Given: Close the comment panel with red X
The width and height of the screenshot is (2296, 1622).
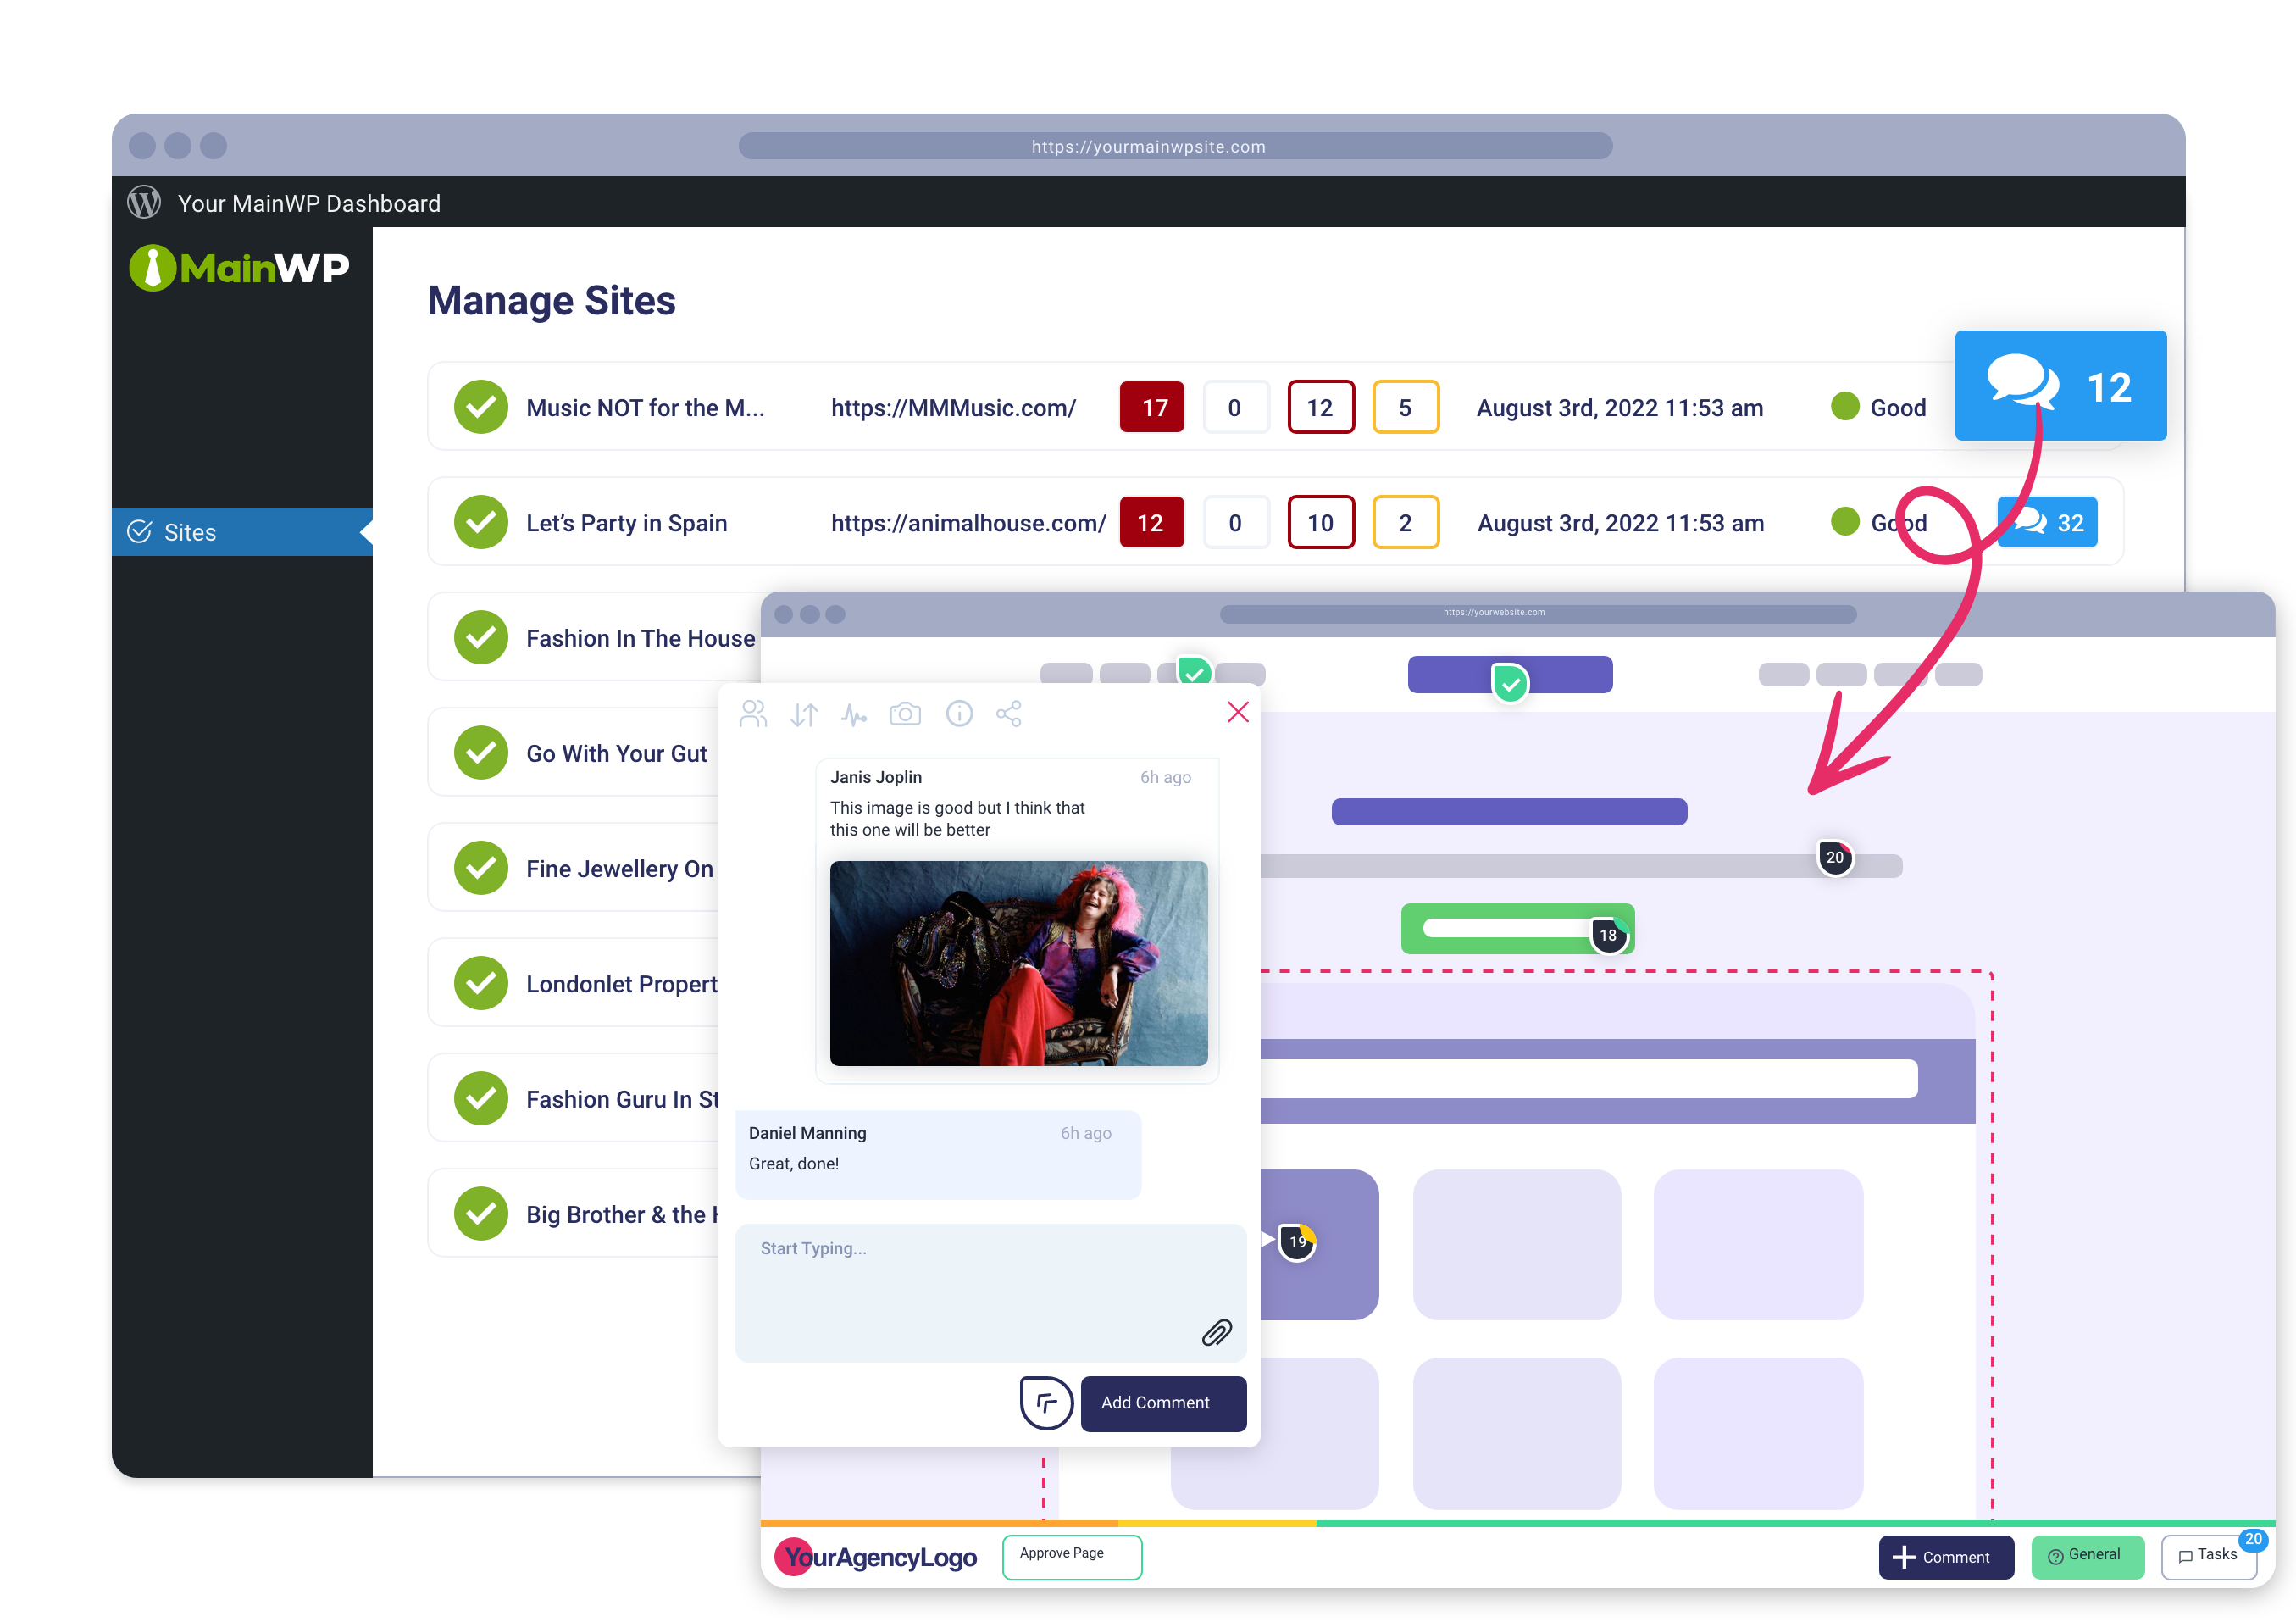Looking at the screenshot, I should click(1238, 712).
